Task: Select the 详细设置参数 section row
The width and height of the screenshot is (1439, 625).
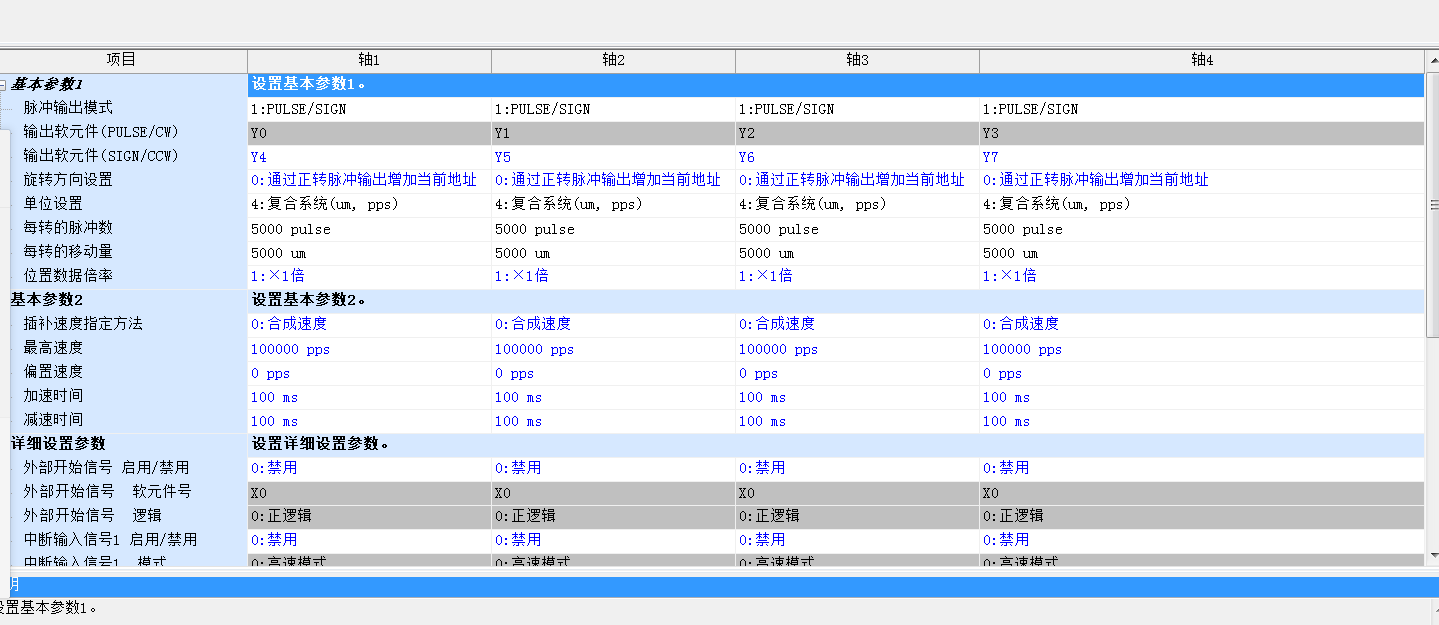Action: pyautogui.click(x=58, y=444)
